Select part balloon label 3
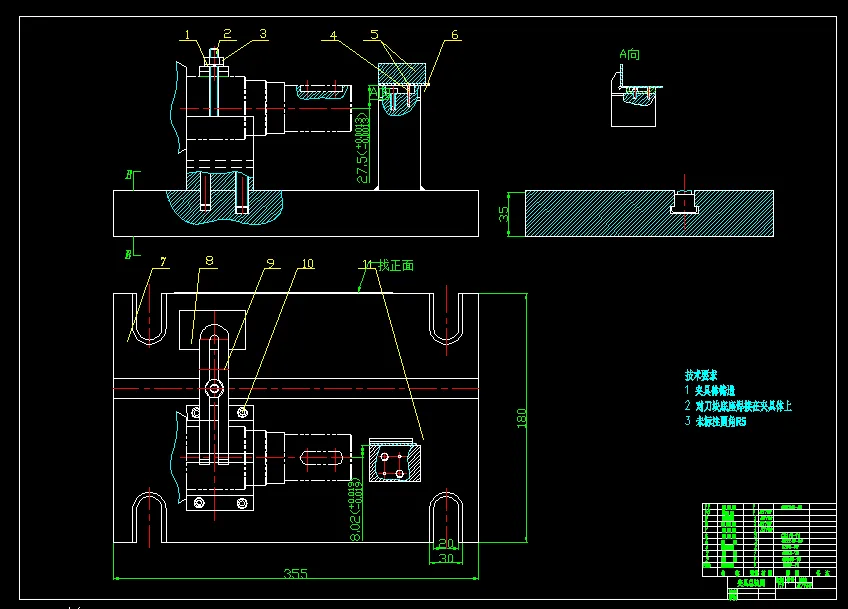Screen dimensions: 848x609 263,34
